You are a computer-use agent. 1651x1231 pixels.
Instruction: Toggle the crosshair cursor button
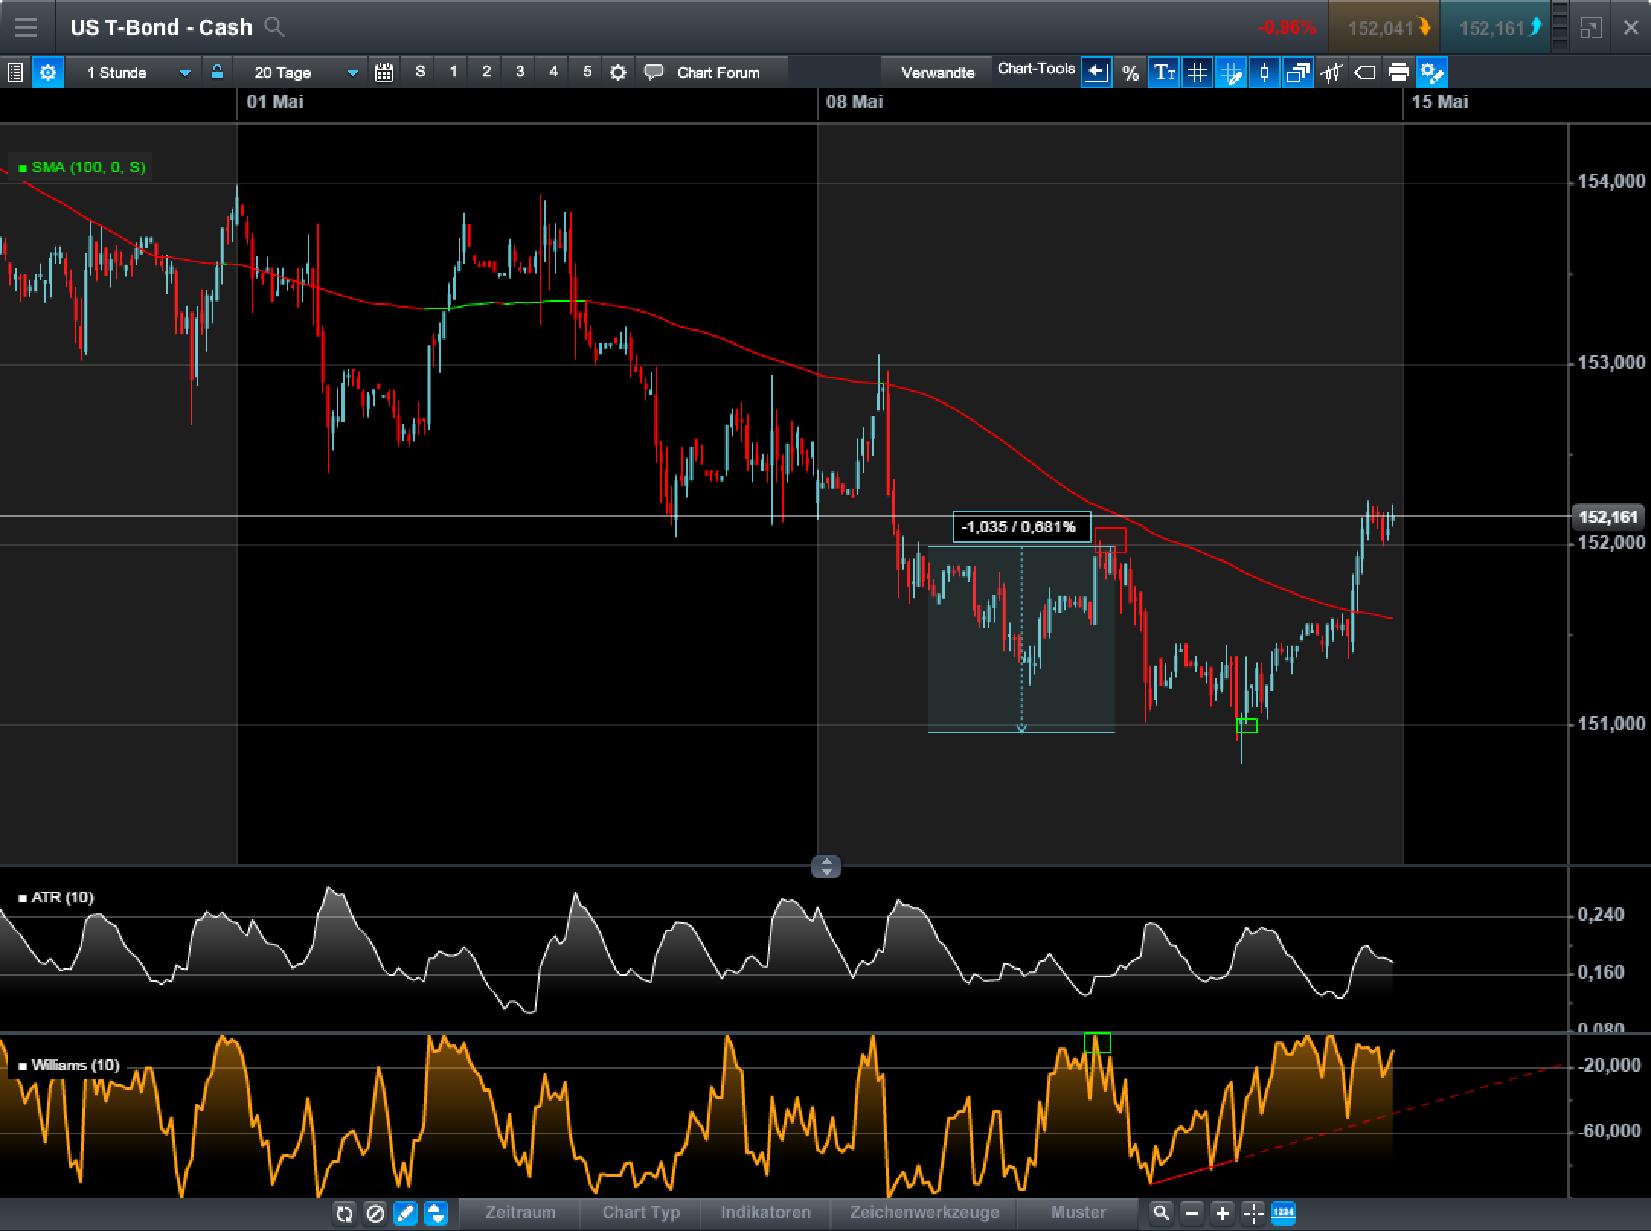click(1253, 1213)
